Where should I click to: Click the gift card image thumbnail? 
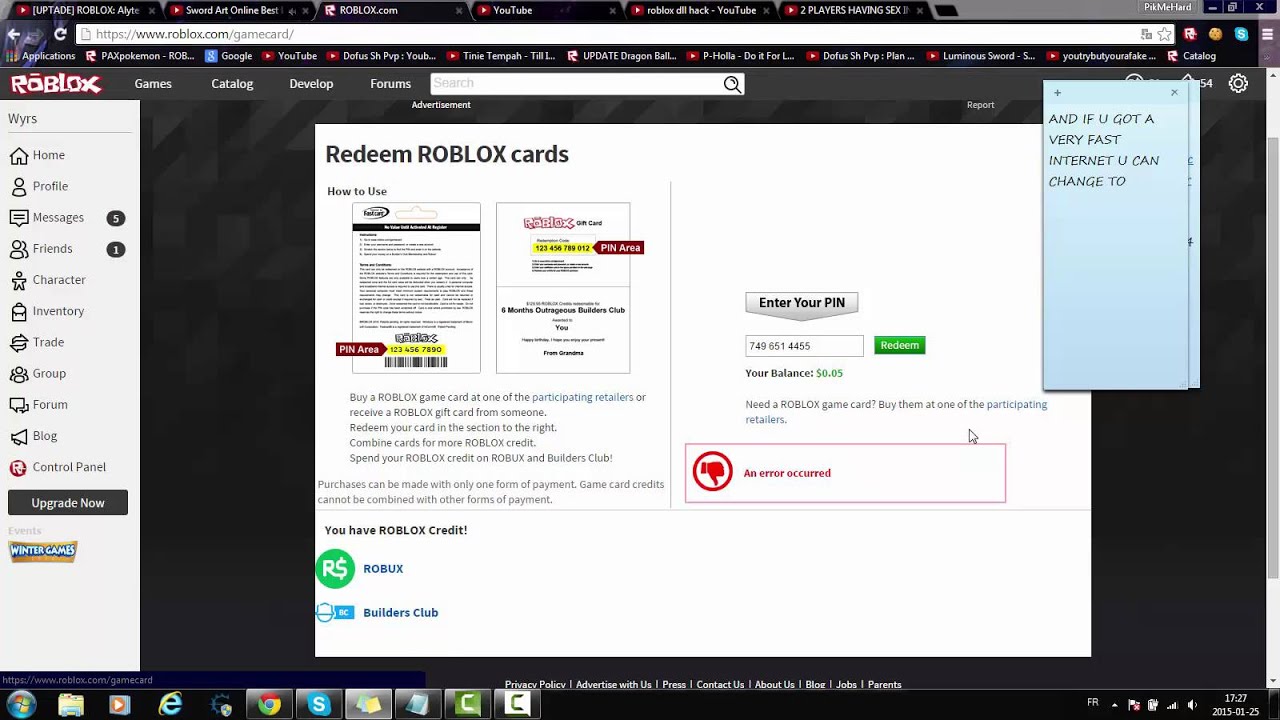click(563, 288)
